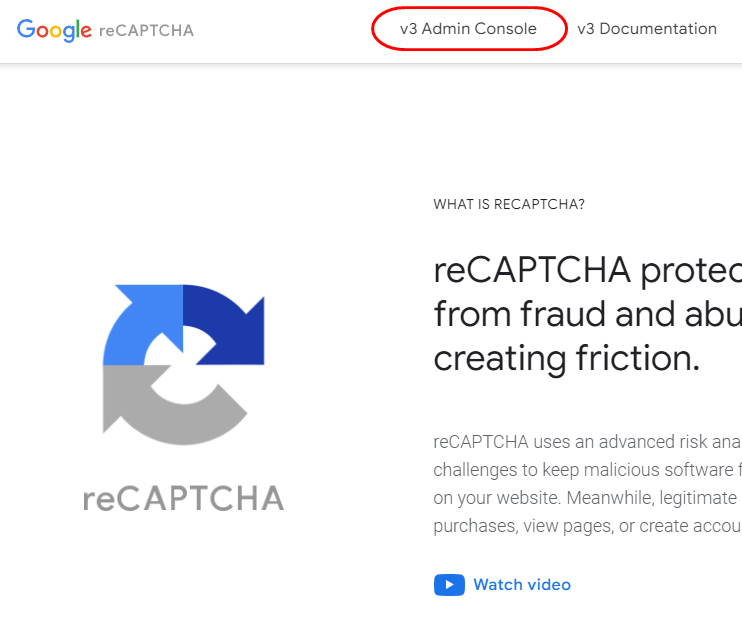The height and width of the screenshot is (626, 742).
Task: Click paragraph line 'on your website. Meanwhile, legitimate'
Action: (x=587, y=497)
